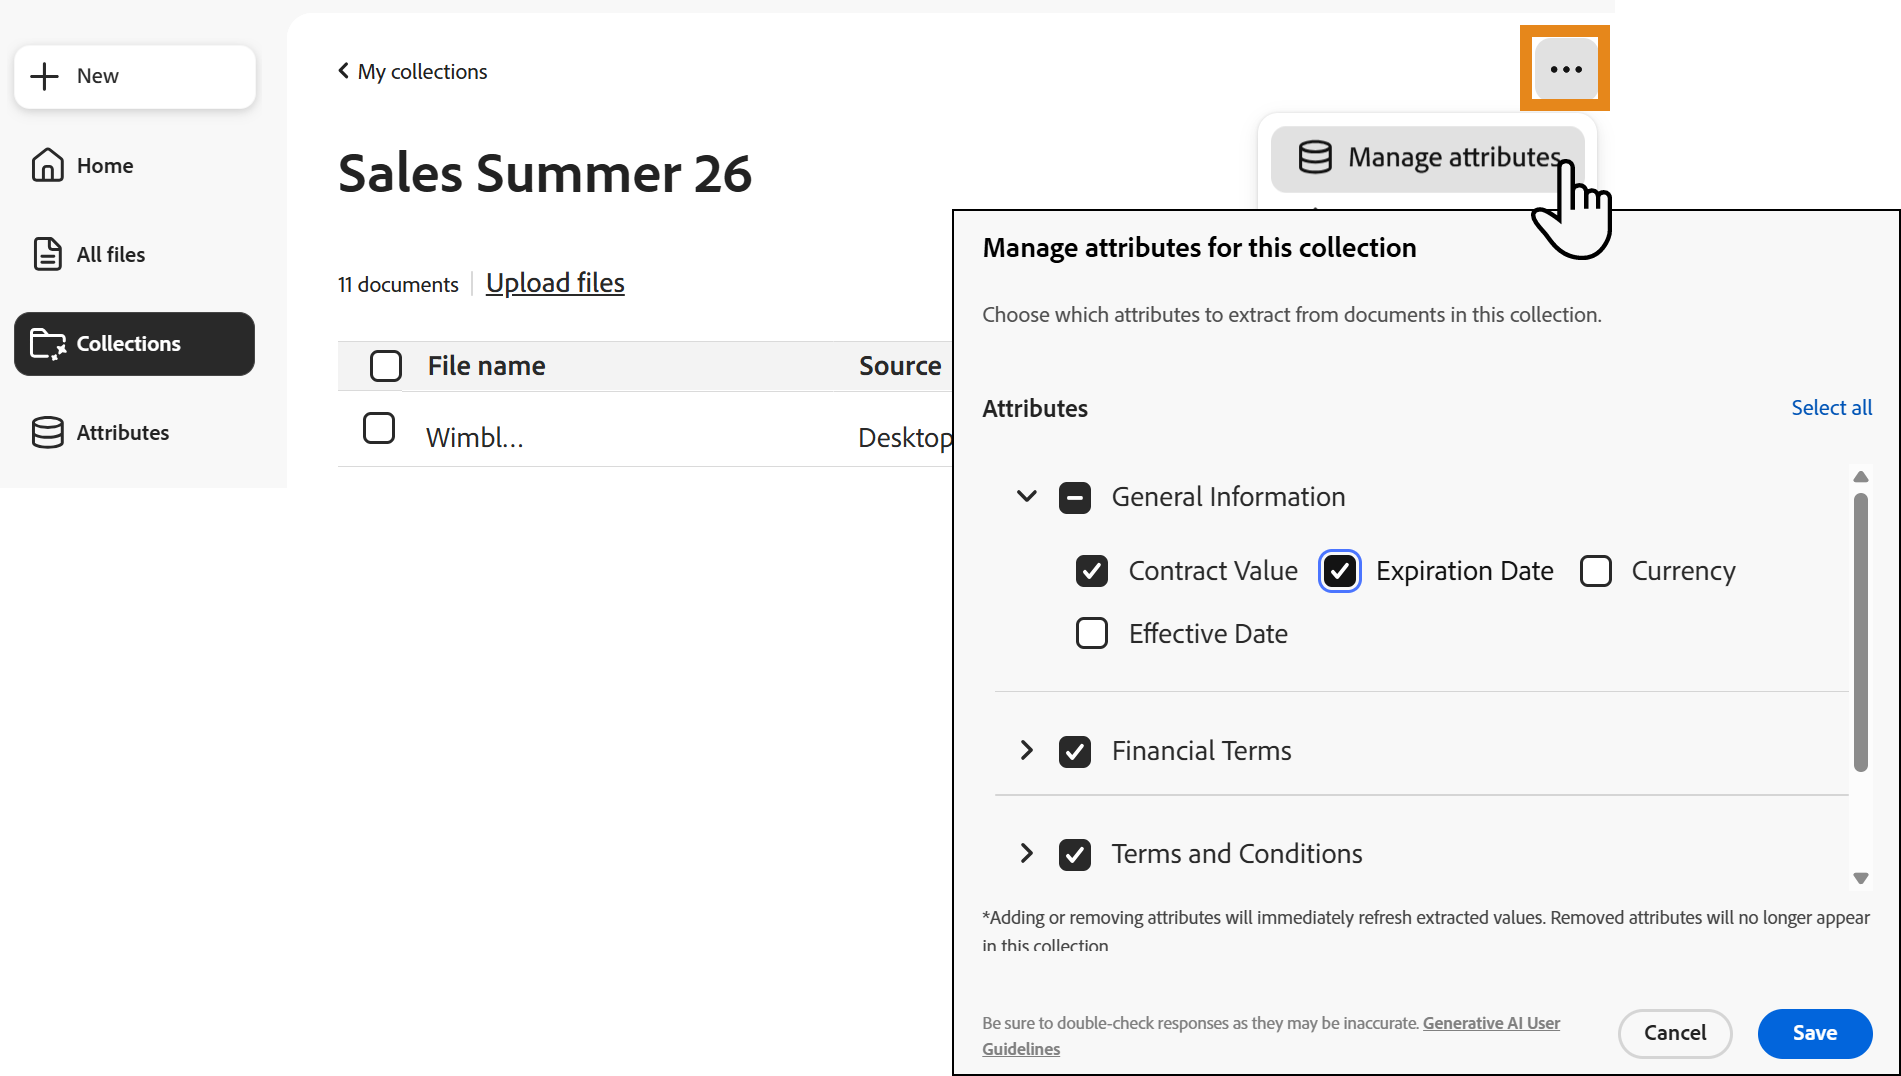Toggle the Expiration Date checkbox

(1339, 571)
